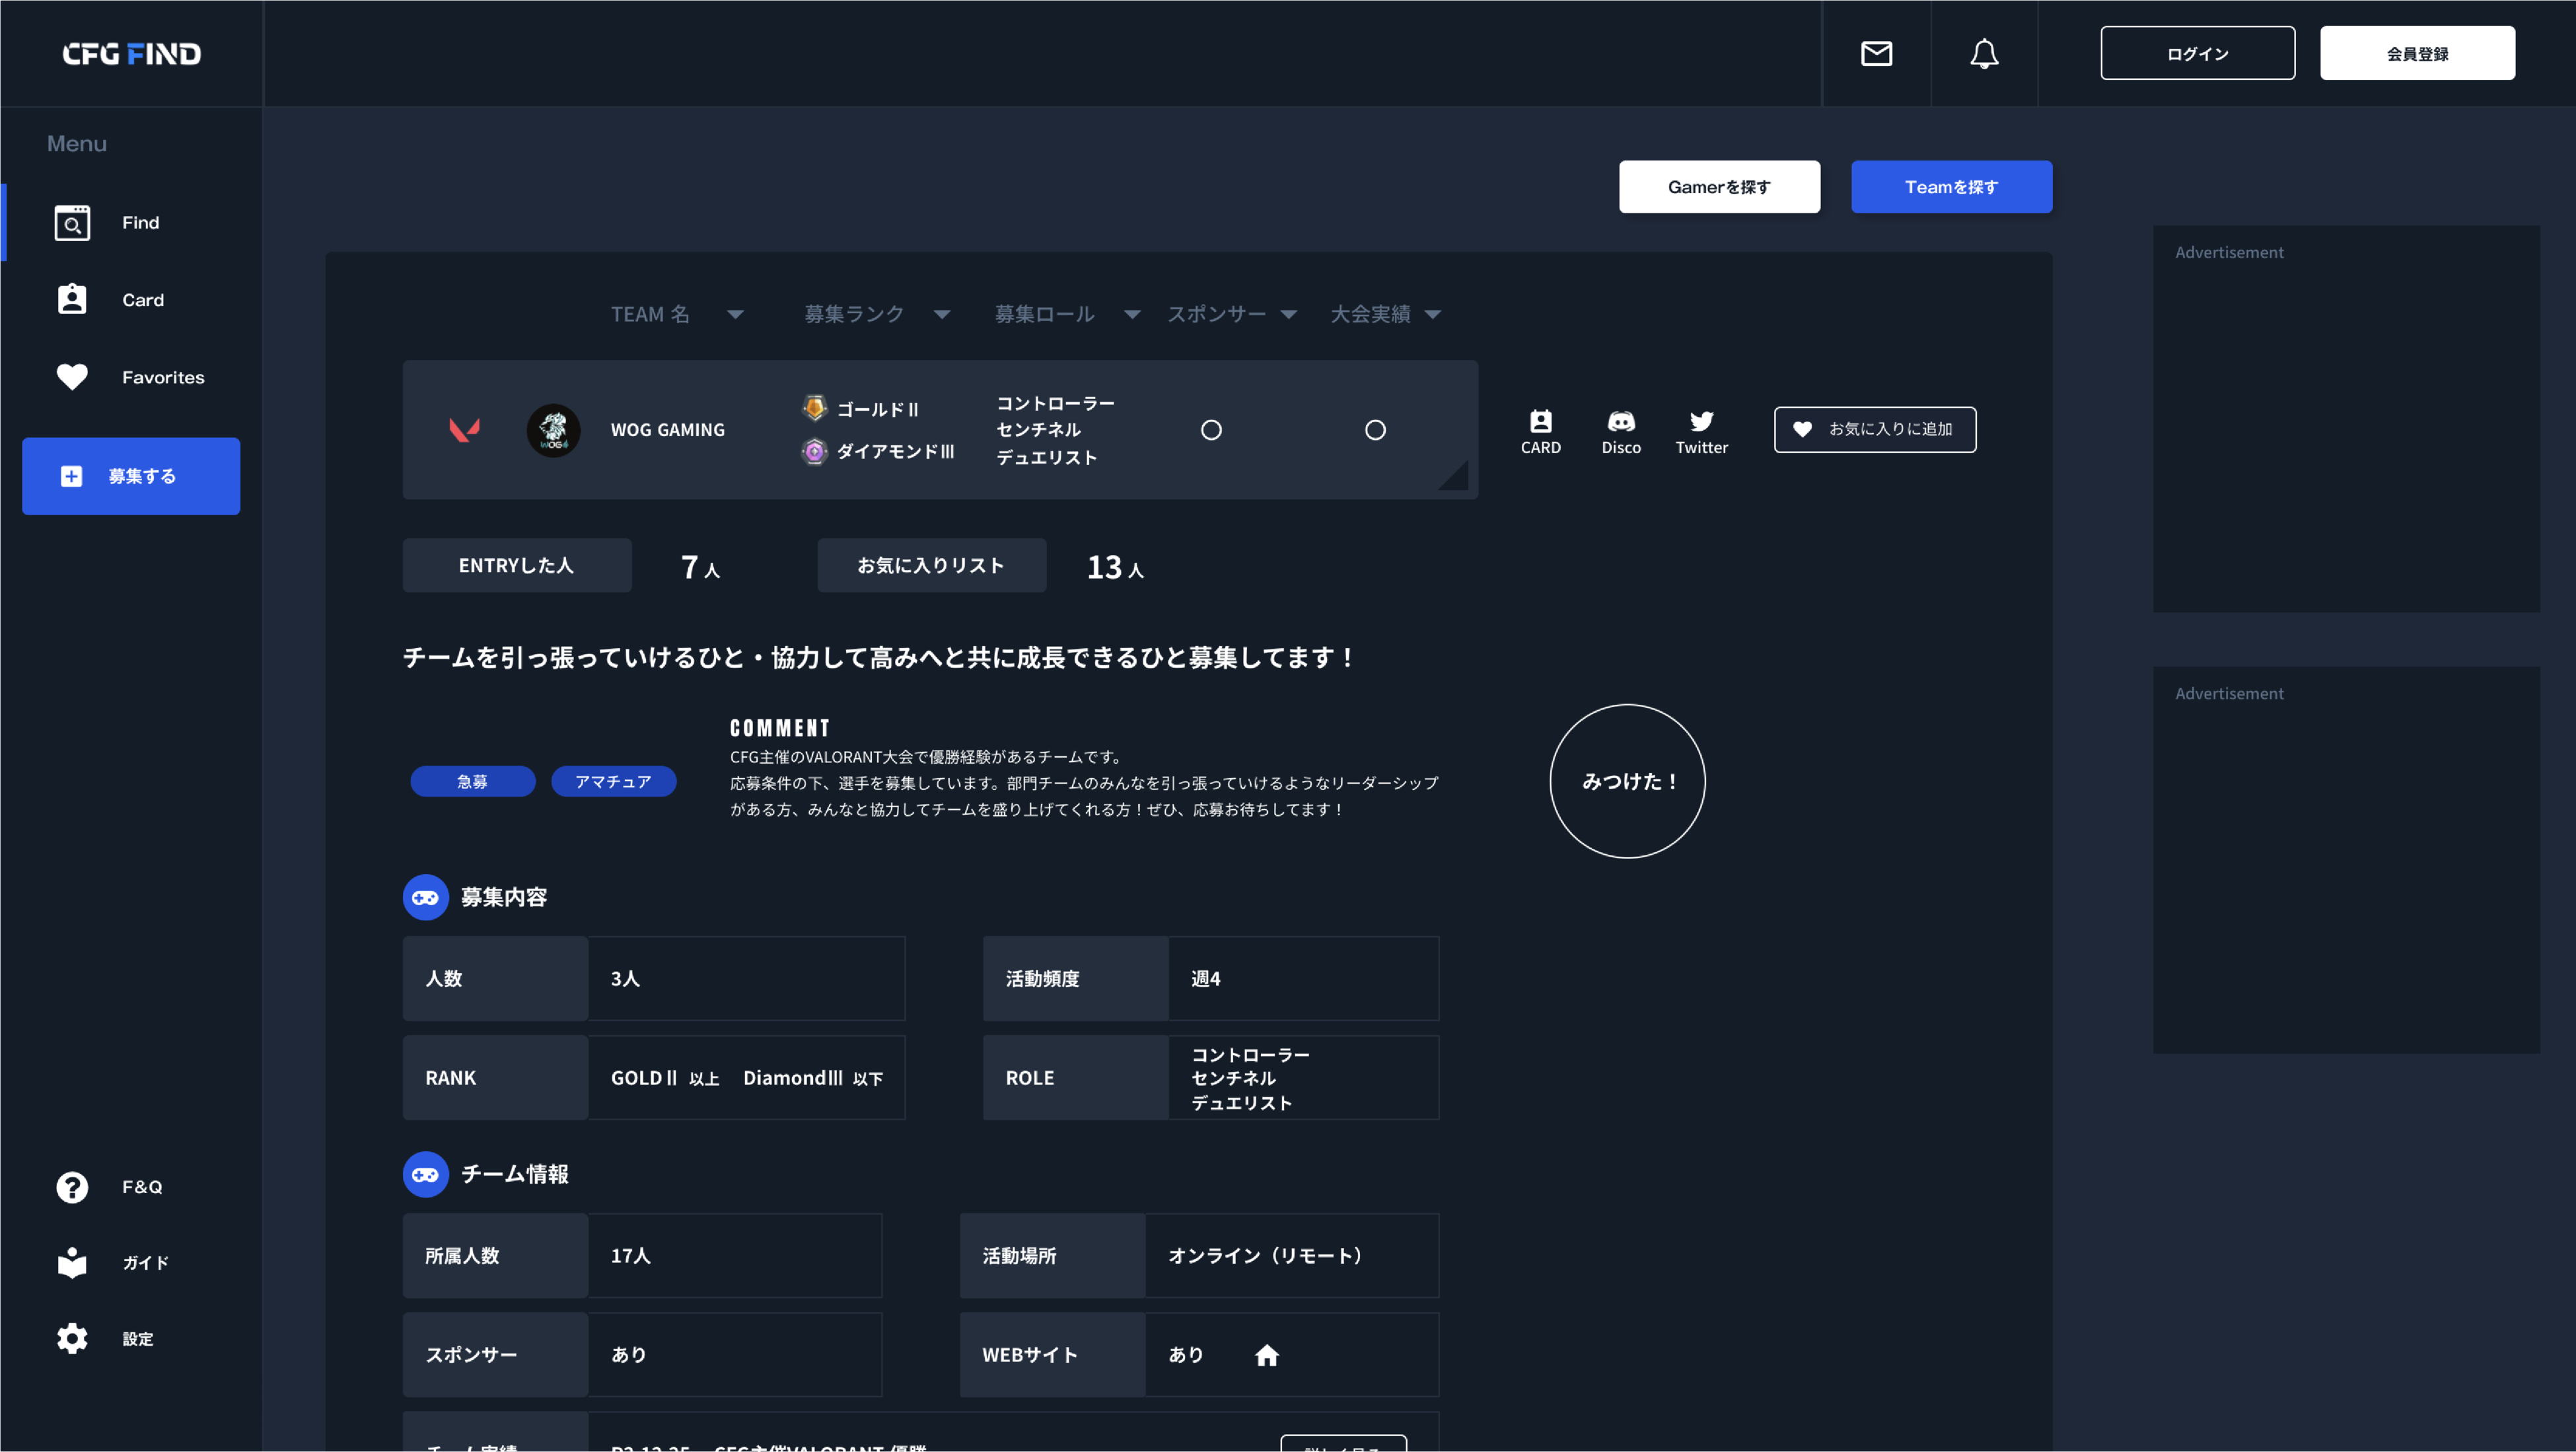Expand the TEAM 名 dropdown
Viewport: 2576px width, 1452px height.
pyautogui.click(x=735, y=314)
